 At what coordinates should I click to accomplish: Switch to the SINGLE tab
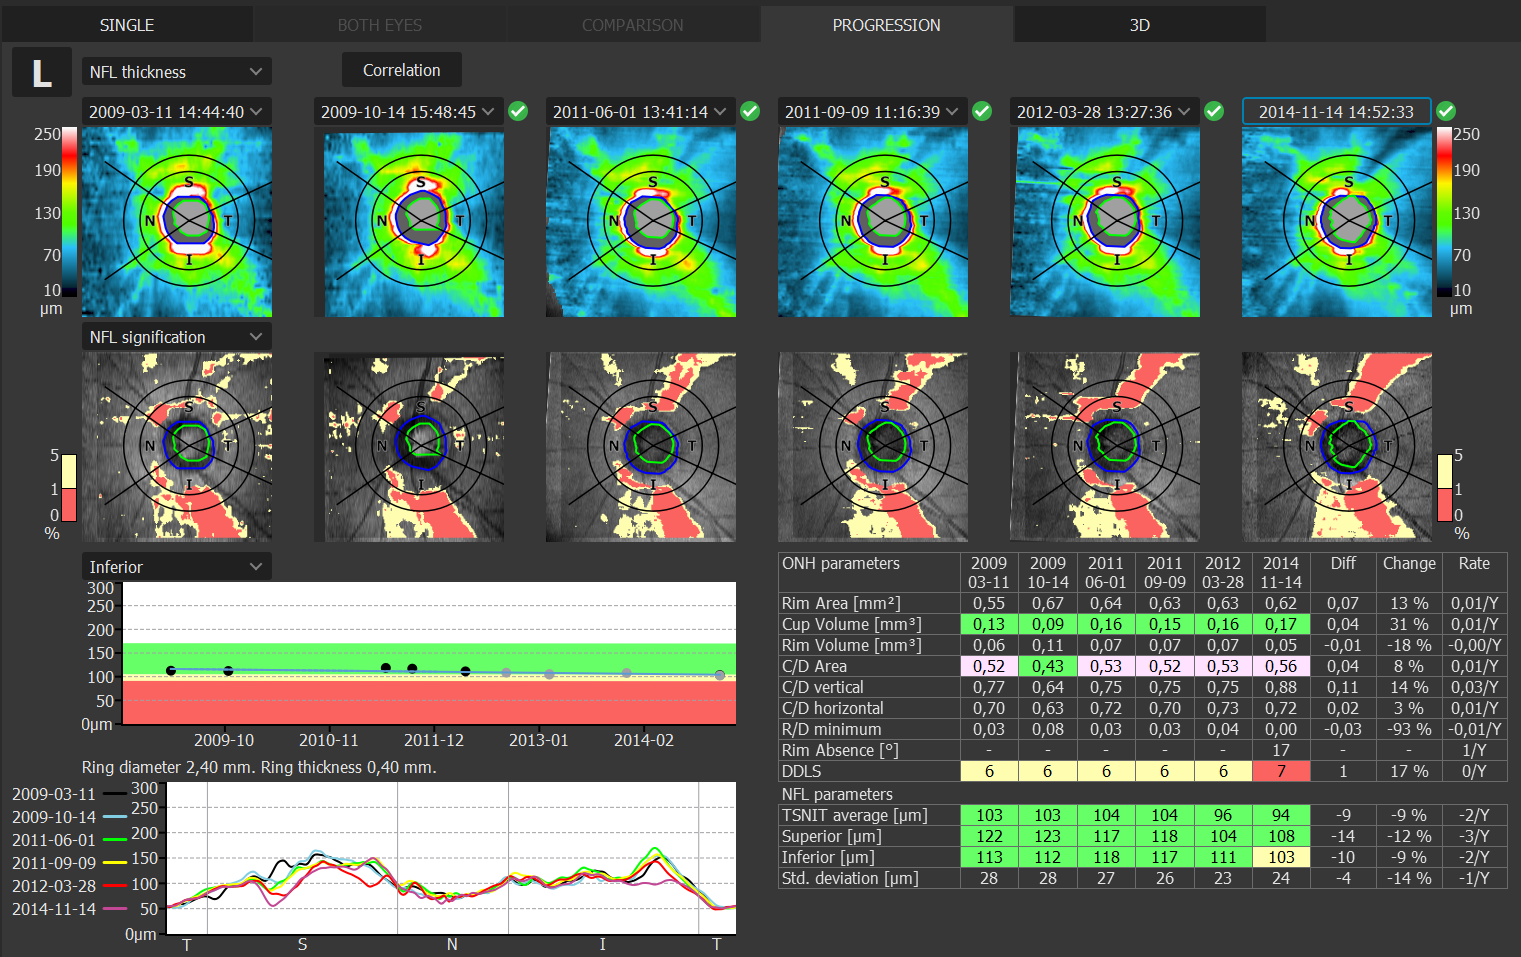point(127,24)
